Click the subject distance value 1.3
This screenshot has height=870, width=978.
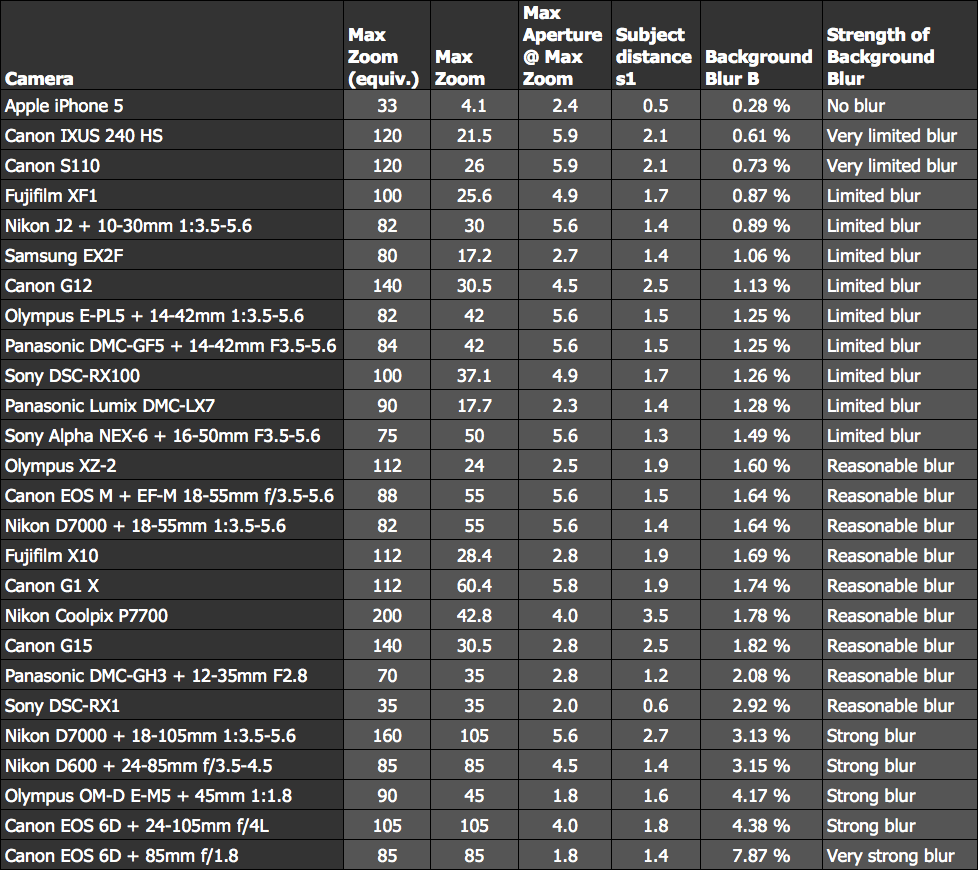tap(655, 435)
